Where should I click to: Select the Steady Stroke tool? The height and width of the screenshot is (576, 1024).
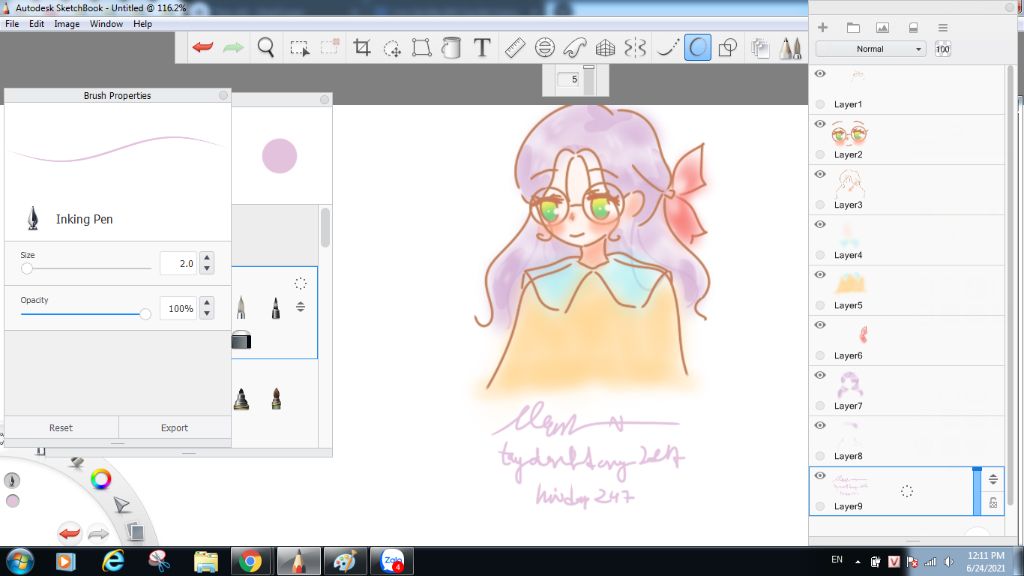[667, 47]
